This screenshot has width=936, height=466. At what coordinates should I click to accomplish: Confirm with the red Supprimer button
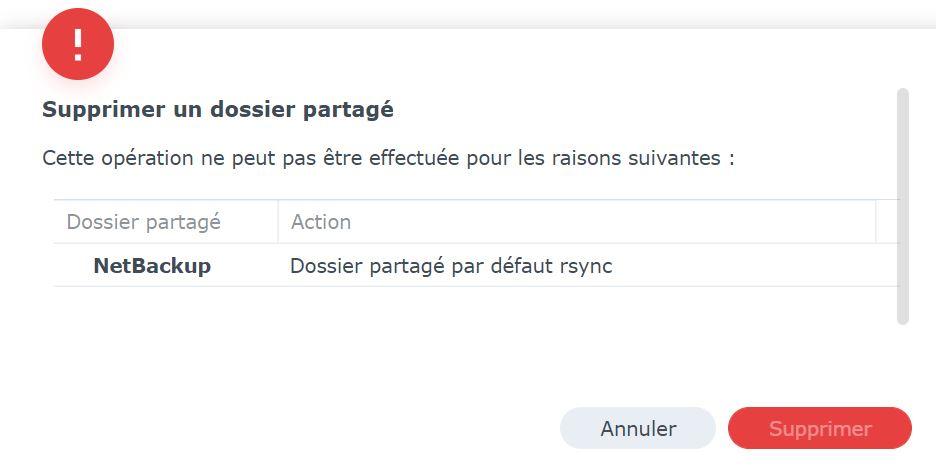(x=820, y=428)
